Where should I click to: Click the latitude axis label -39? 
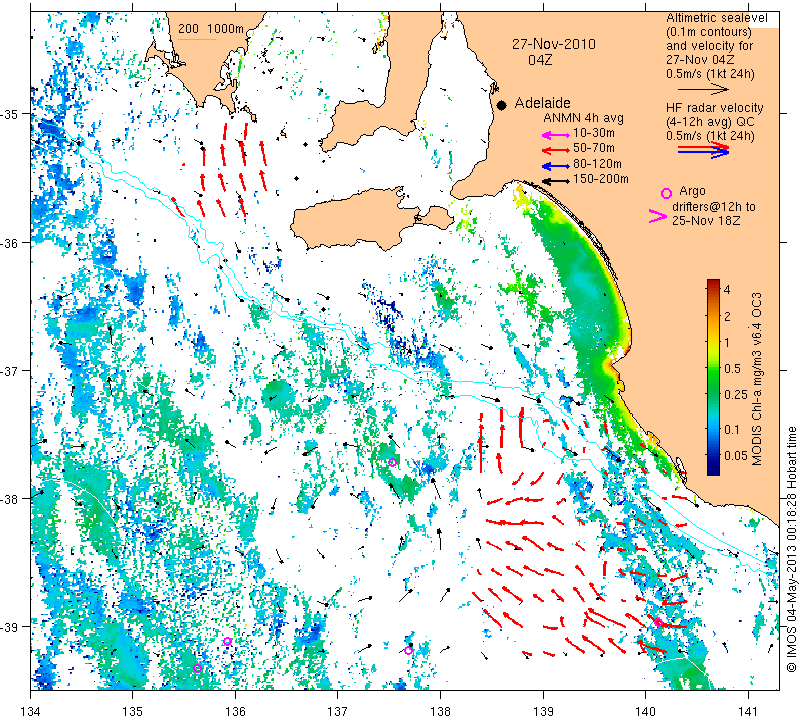[10, 627]
